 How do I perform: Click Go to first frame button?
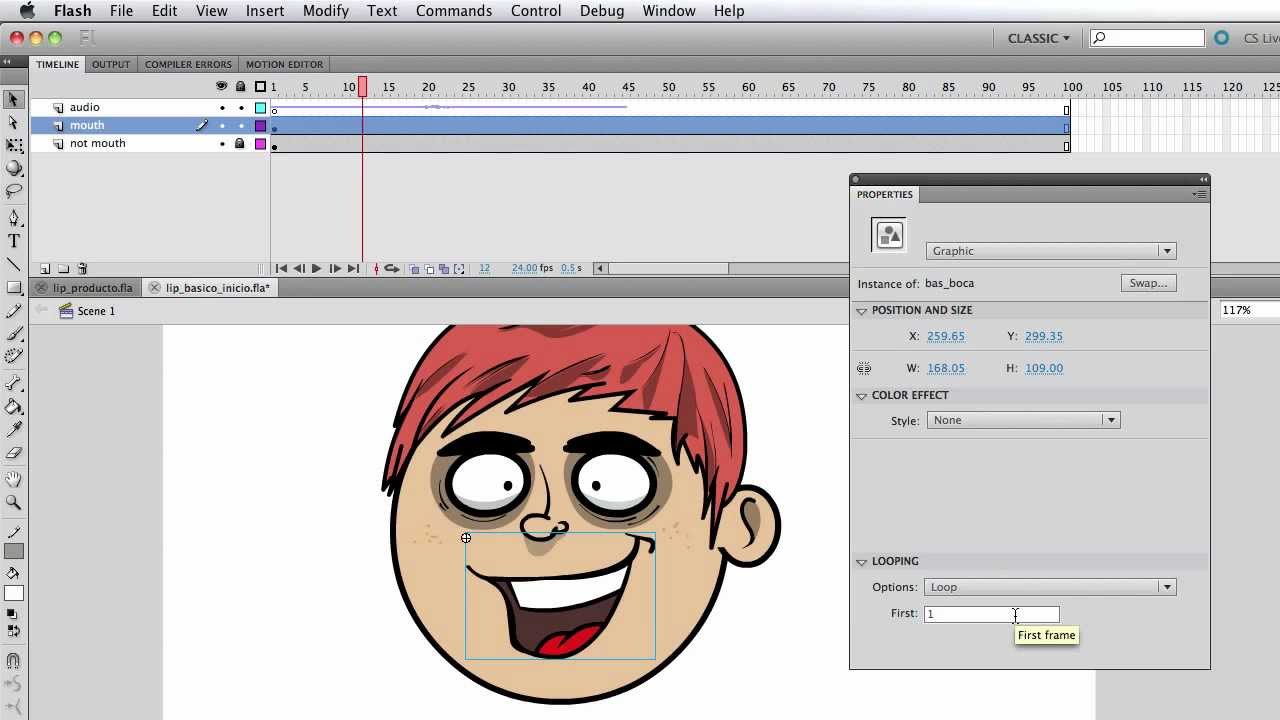tap(281, 268)
